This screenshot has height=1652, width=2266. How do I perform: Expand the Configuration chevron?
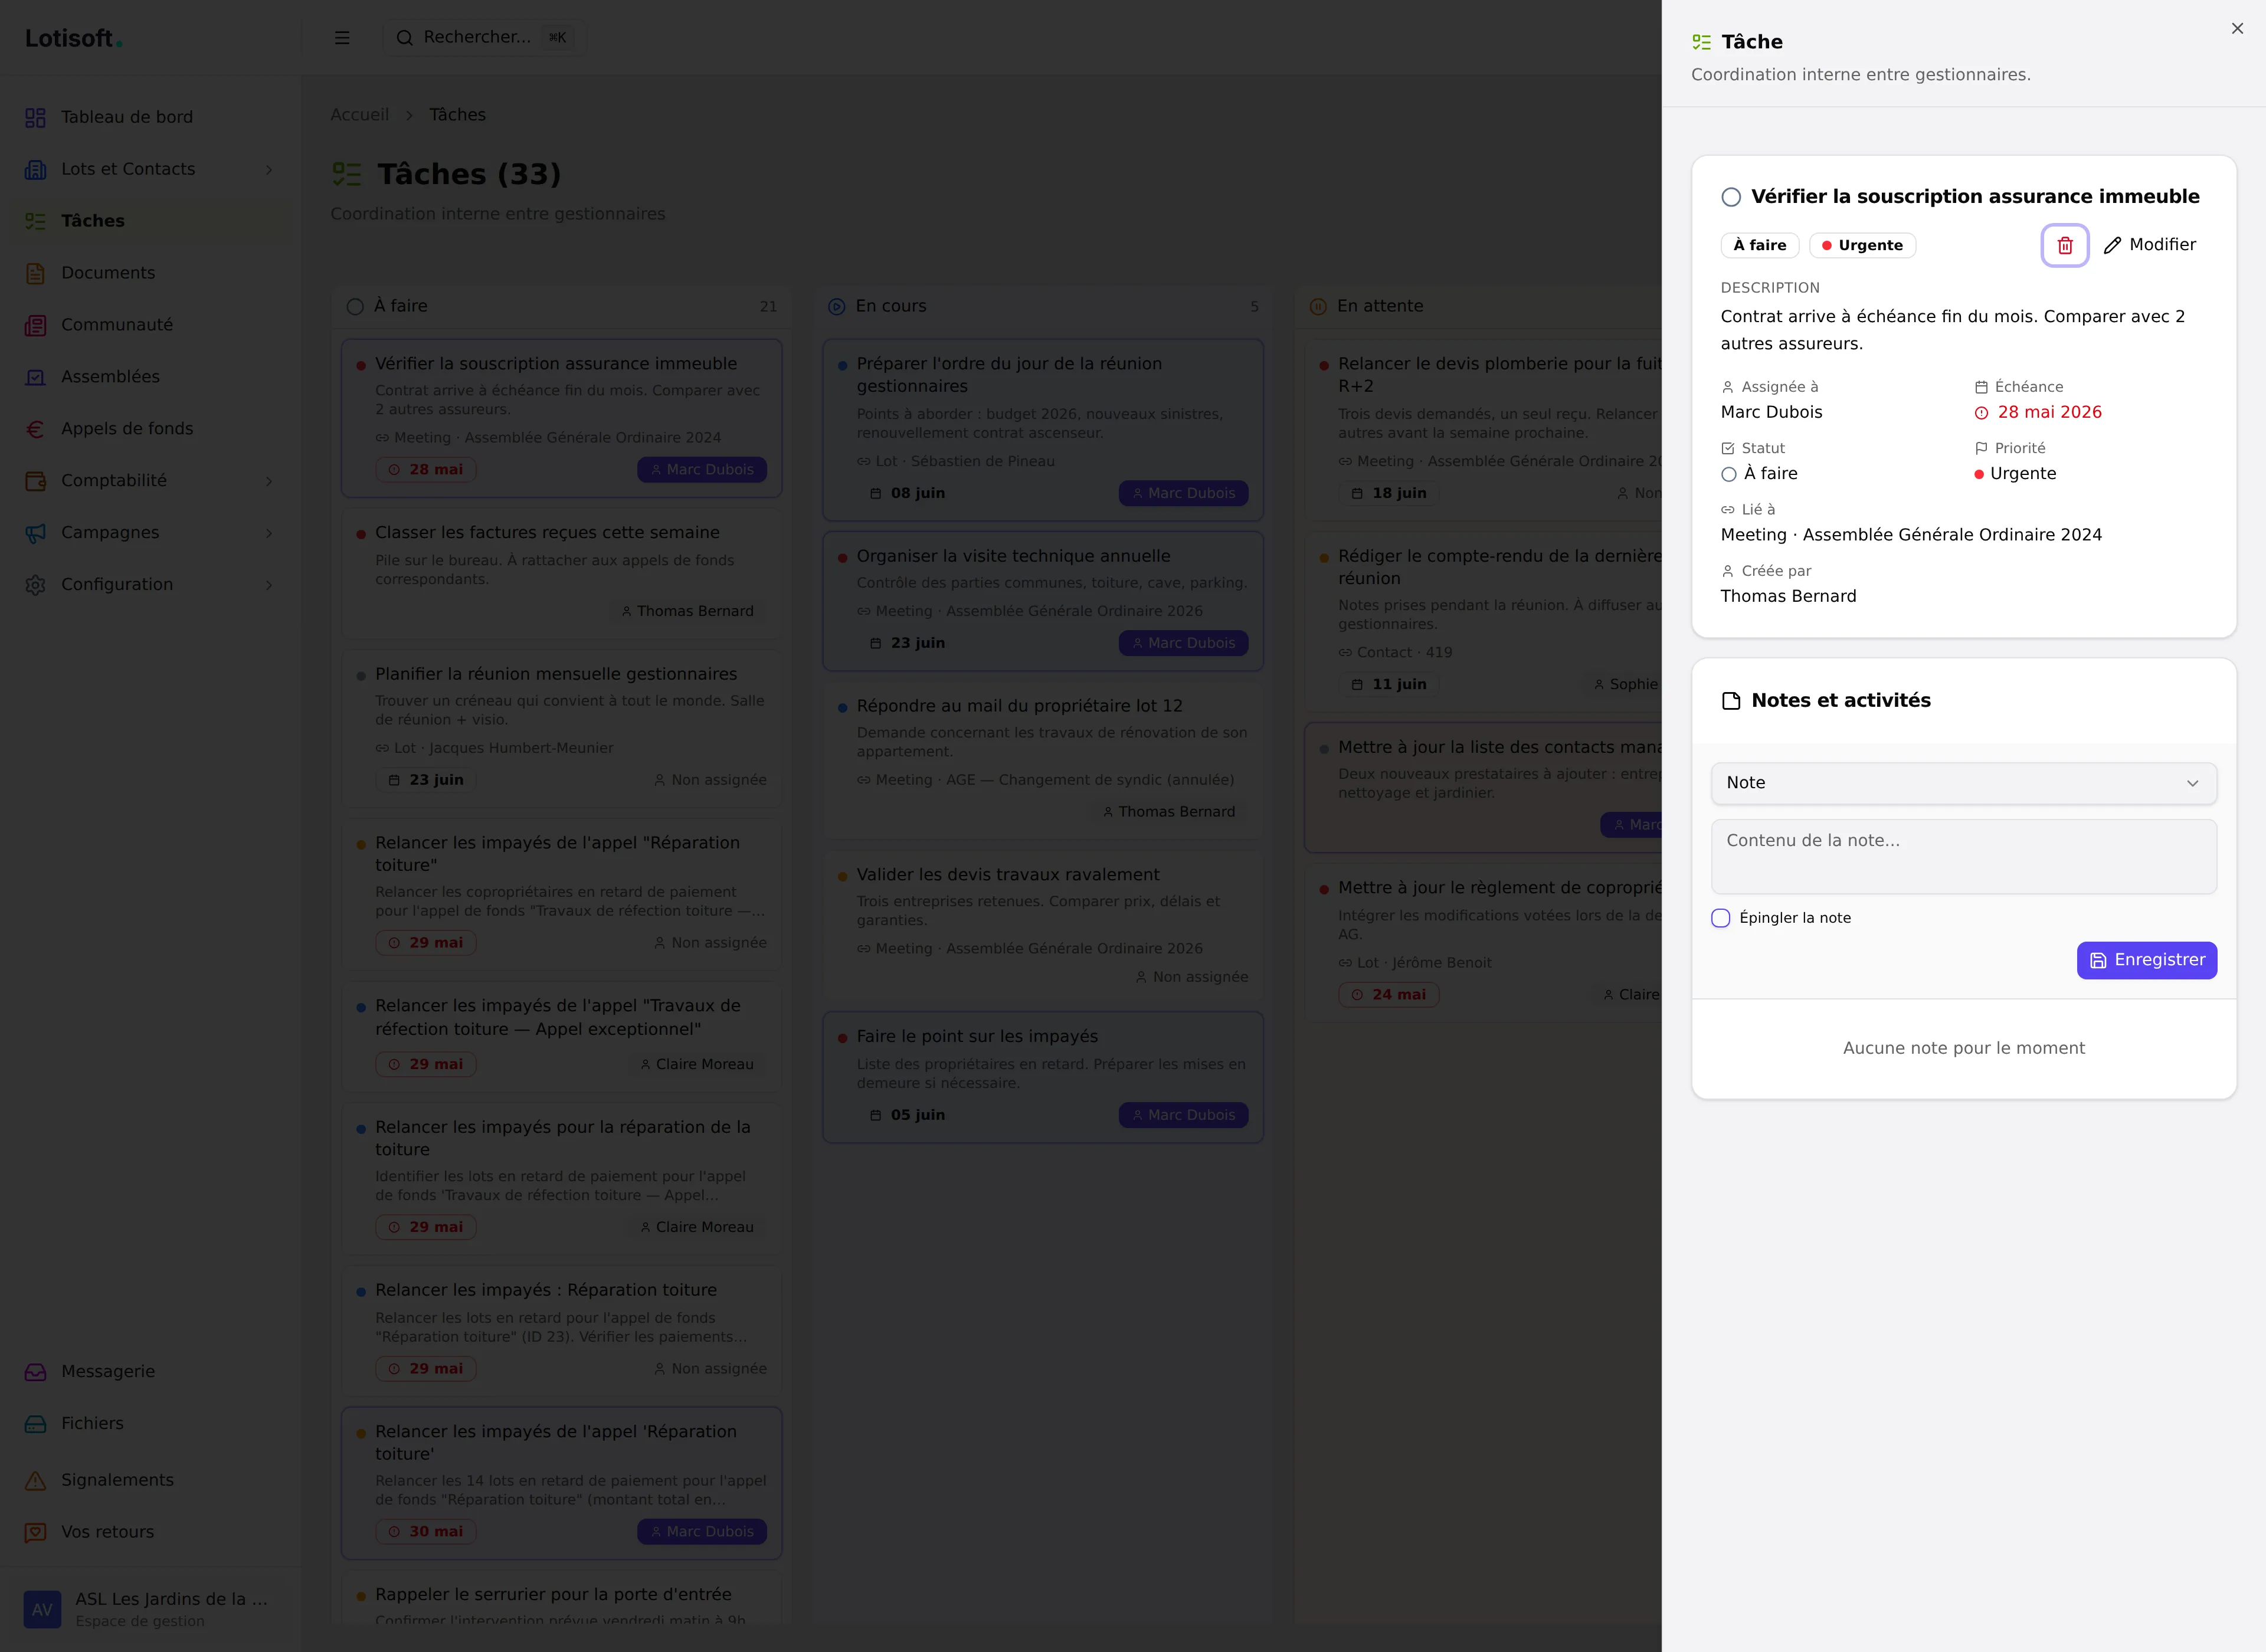[269, 585]
